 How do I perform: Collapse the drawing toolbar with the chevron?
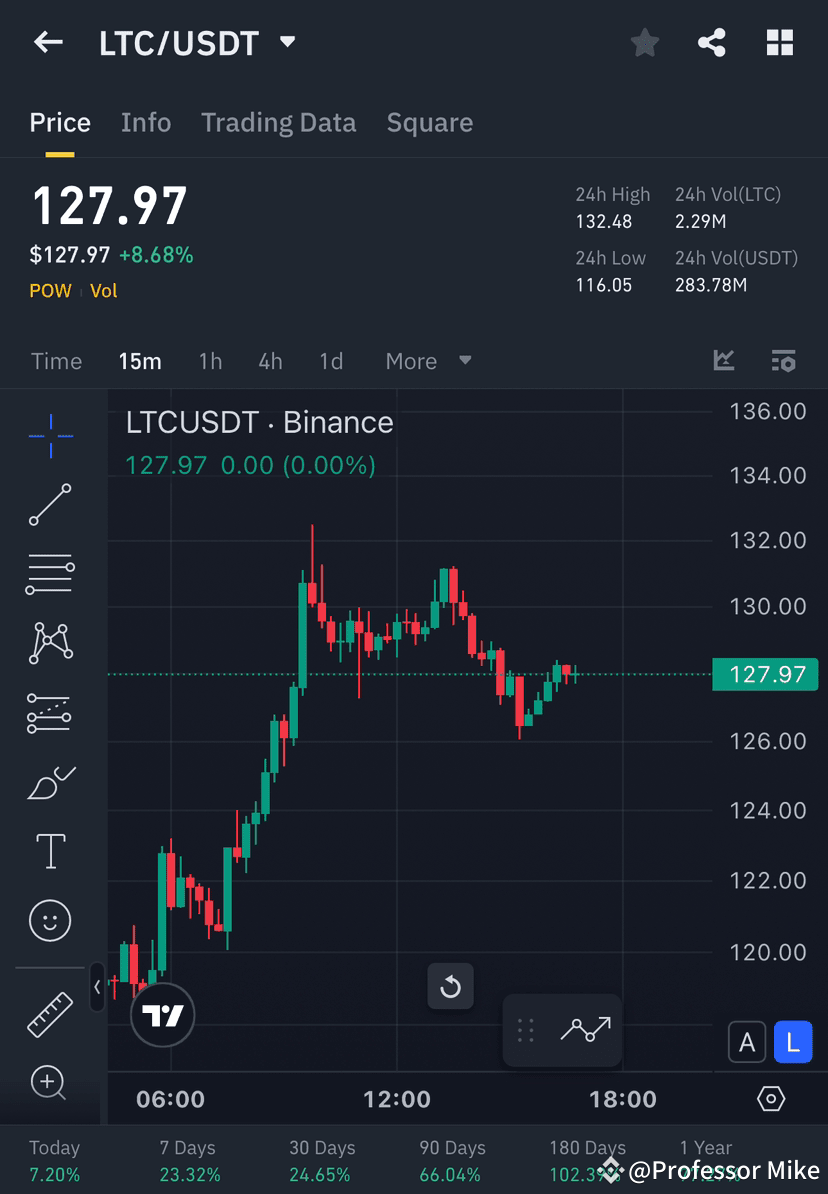(97, 988)
